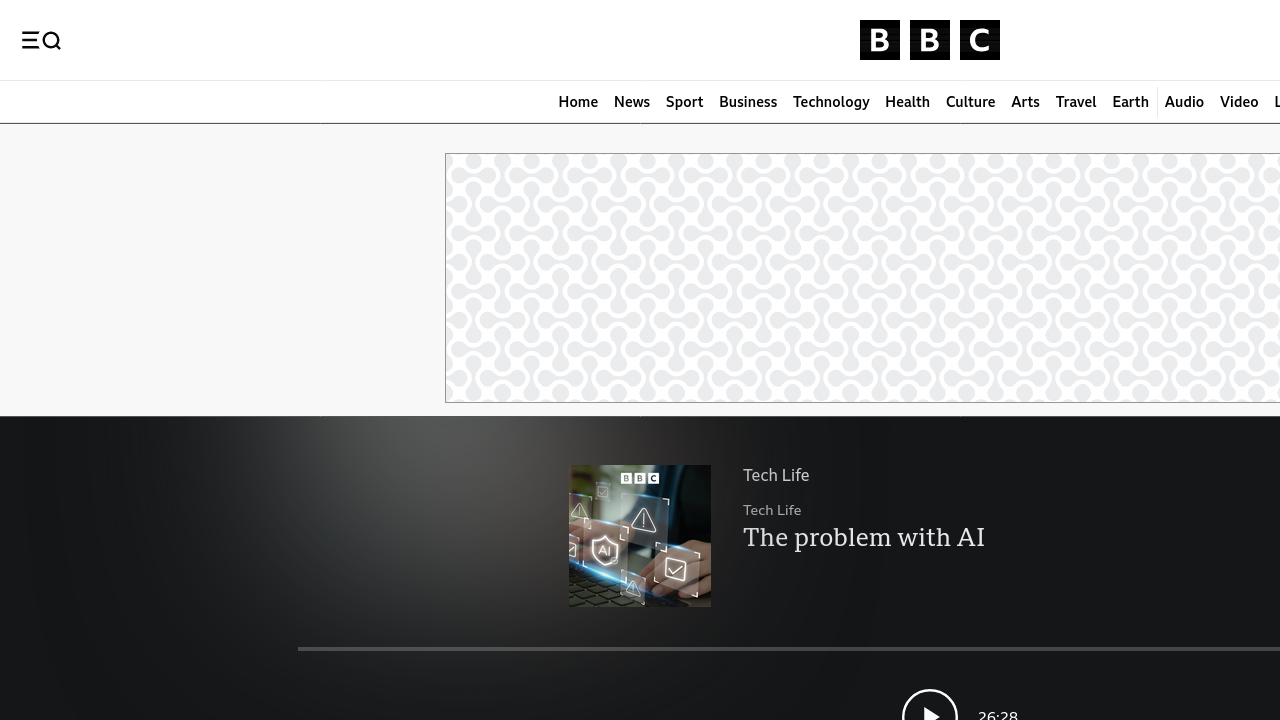The image size is (1280, 720).
Task: Click the advertisement banner placeholder
Action: pos(862,278)
